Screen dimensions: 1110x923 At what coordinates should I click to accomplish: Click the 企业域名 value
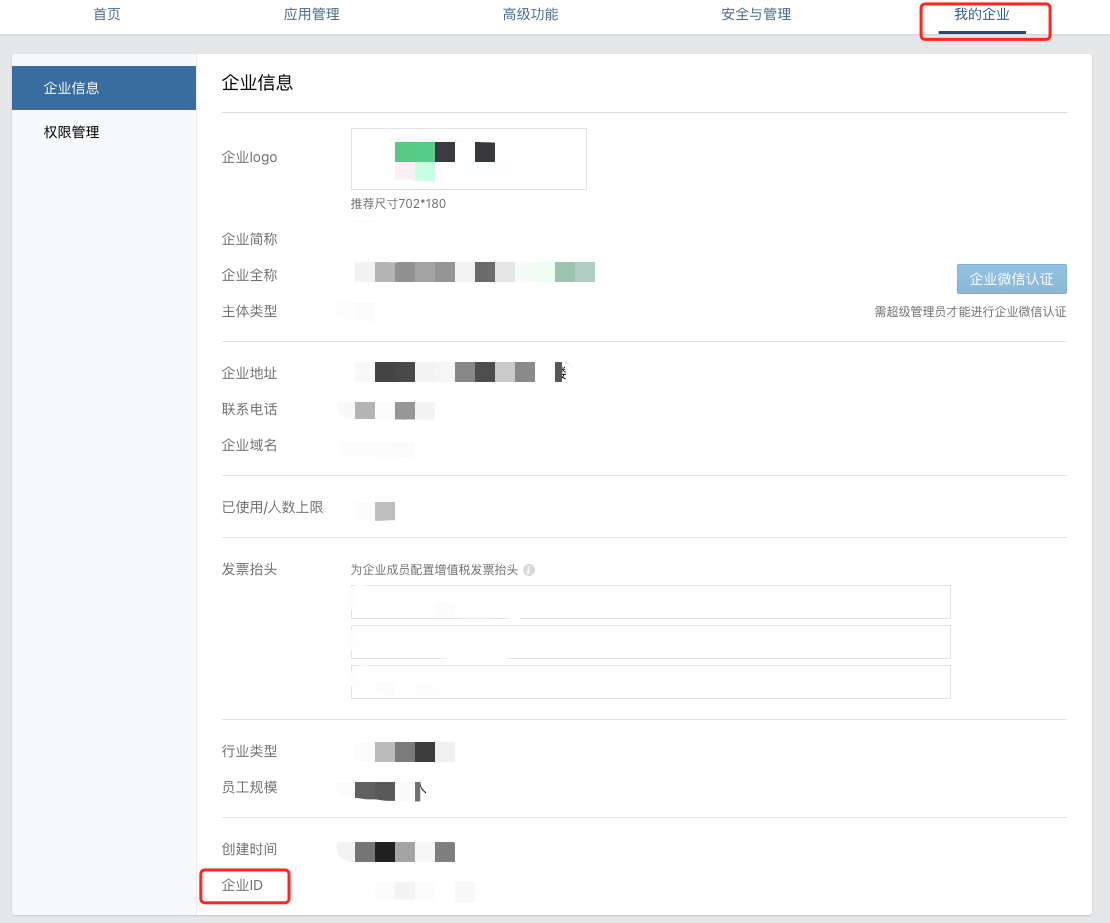point(376,449)
